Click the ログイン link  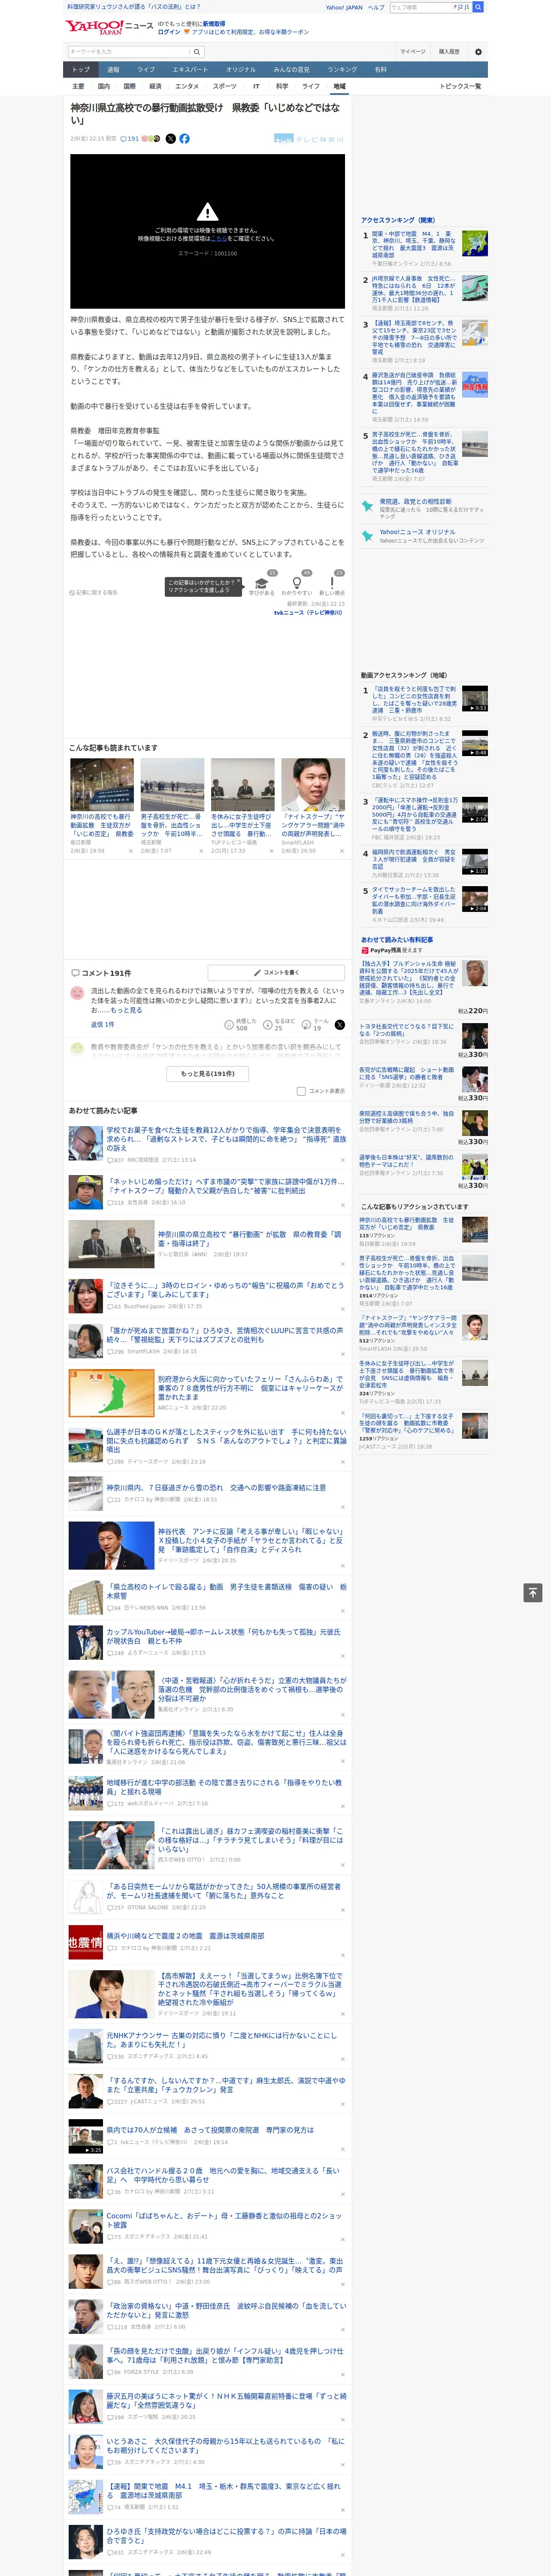[x=169, y=32]
